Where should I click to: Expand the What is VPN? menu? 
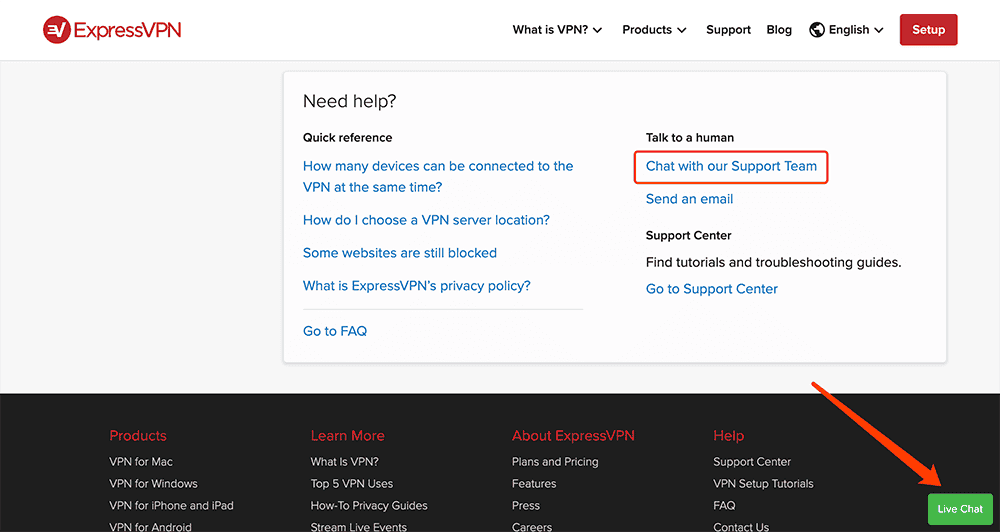coord(557,30)
